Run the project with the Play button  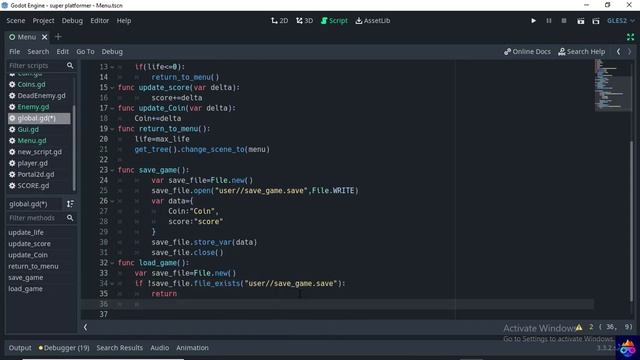pyautogui.click(x=533, y=20)
